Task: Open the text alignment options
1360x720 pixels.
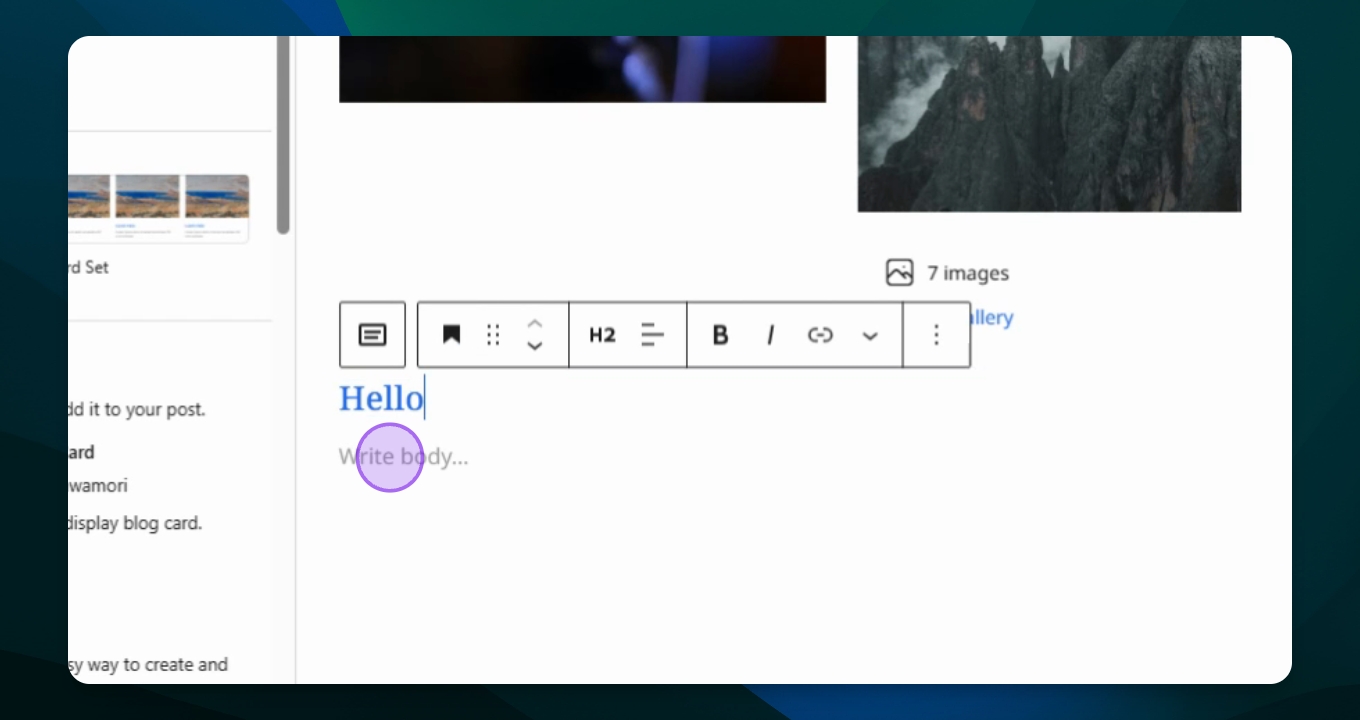Action: 652,335
